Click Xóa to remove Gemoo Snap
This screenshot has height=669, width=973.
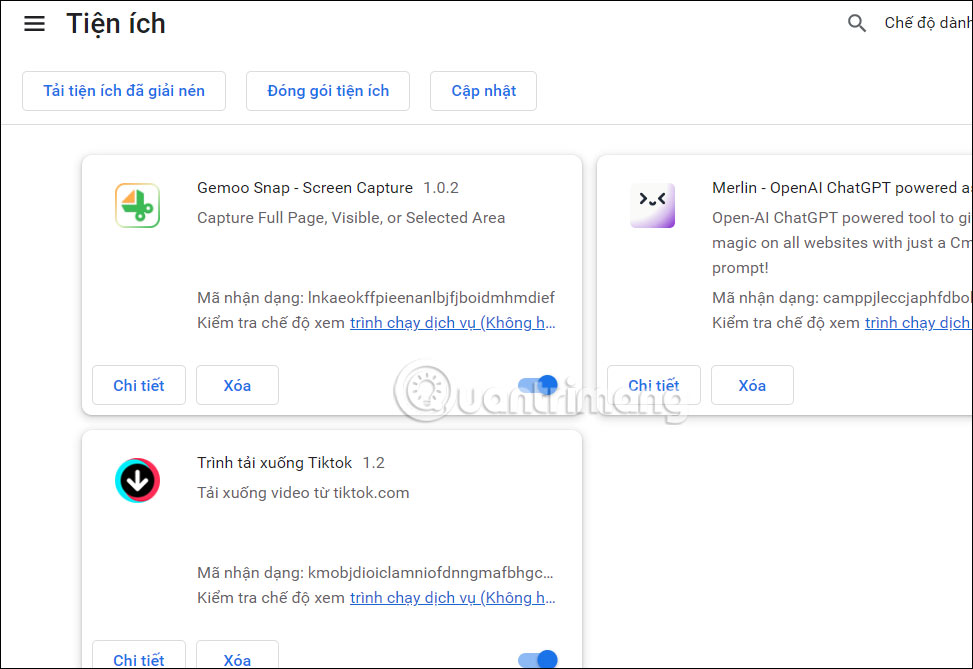pyautogui.click(x=237, y=385)
